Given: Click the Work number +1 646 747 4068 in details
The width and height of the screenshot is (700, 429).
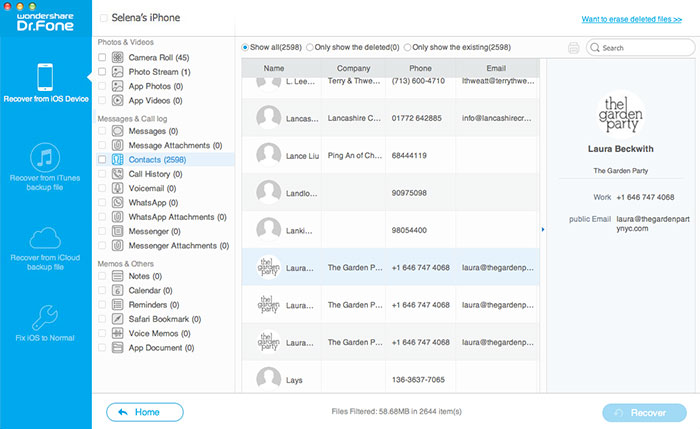Looking at the screenshot, I should tap(645, 197).
